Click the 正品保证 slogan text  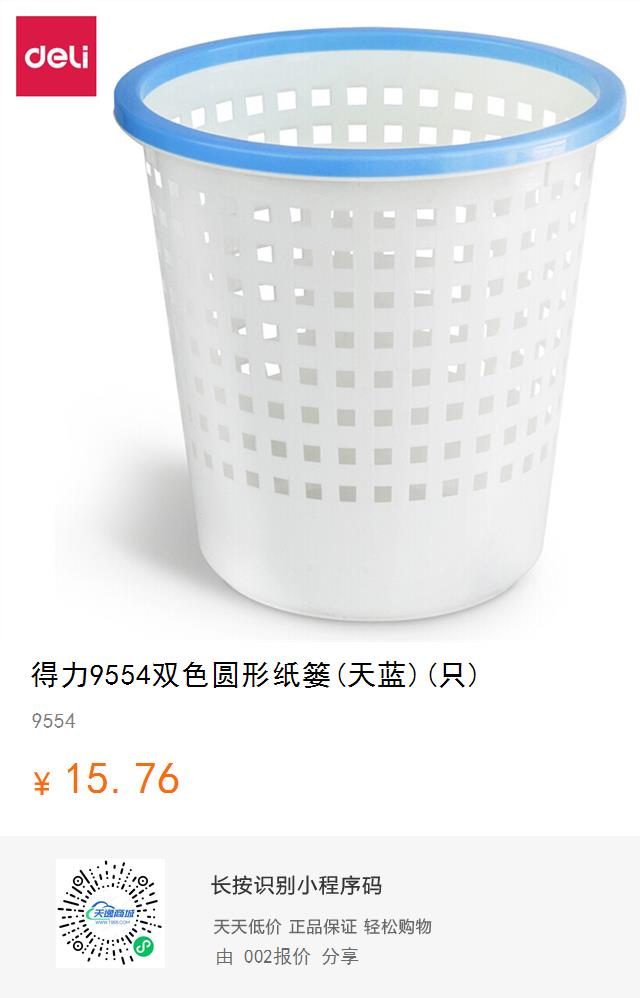[x=323, y=926]
